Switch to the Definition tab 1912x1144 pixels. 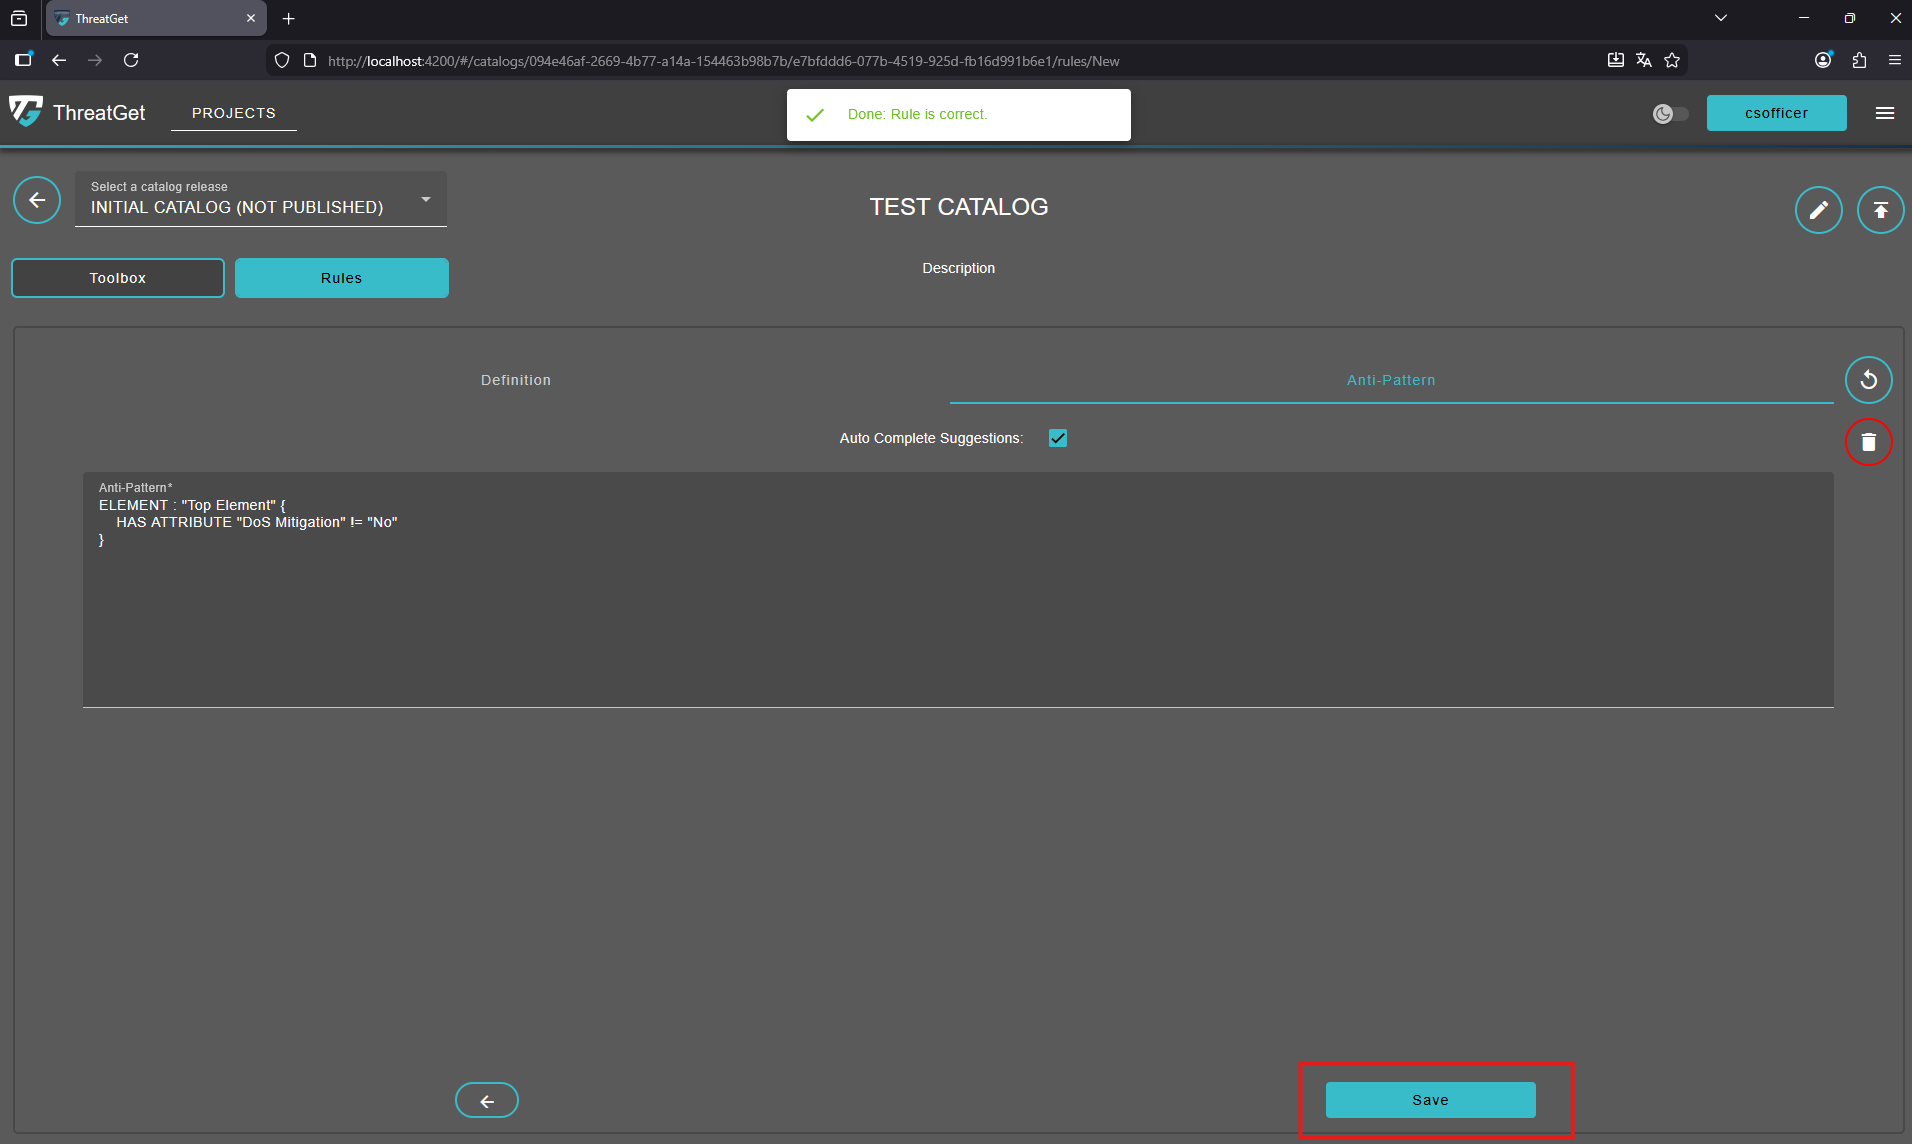tap(515, 380)
